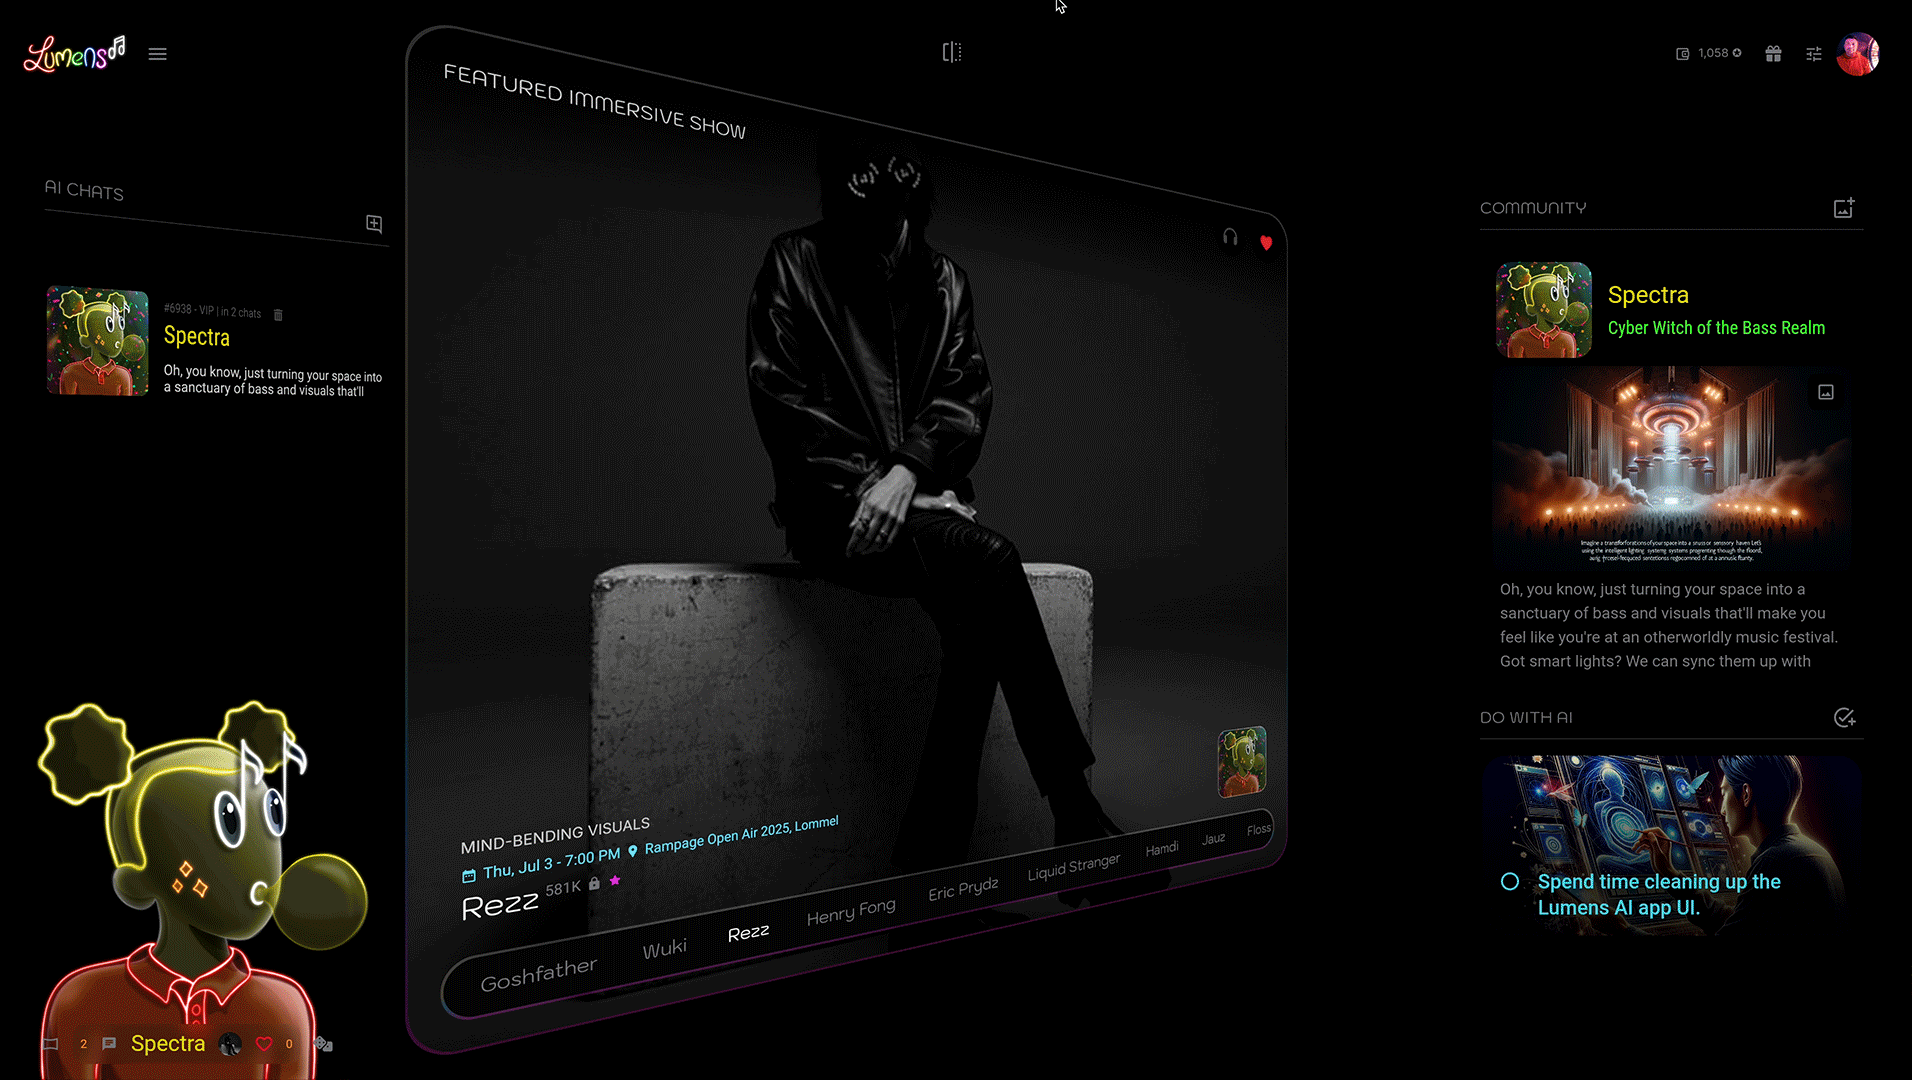Open Spectra chat avatar in AI Chats
This screenshot has width=1912, height=1080.
coord(98,341)
